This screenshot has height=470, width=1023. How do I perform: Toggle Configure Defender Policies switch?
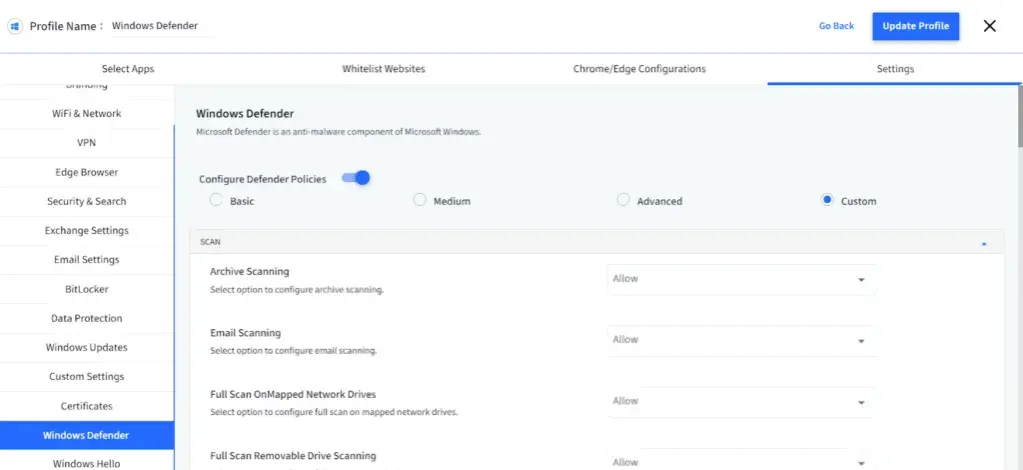pos(356,178)
